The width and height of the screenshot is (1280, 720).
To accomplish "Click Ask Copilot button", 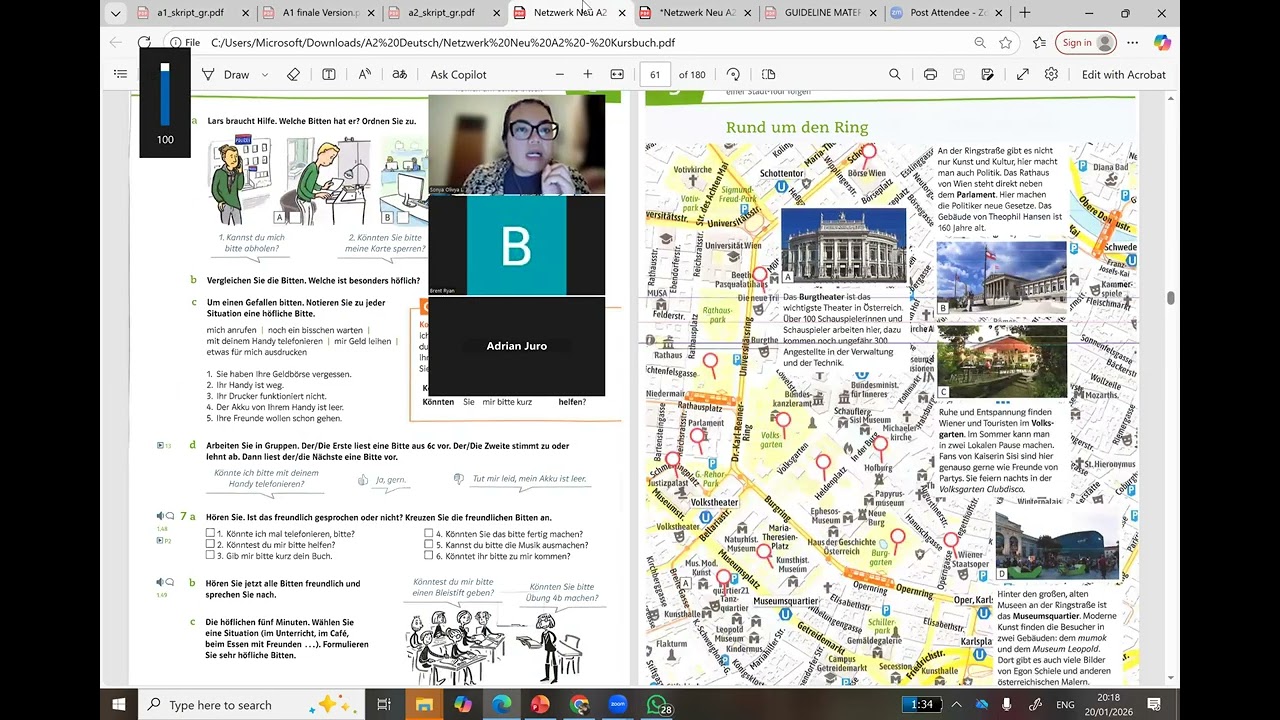I will point(458,74).
